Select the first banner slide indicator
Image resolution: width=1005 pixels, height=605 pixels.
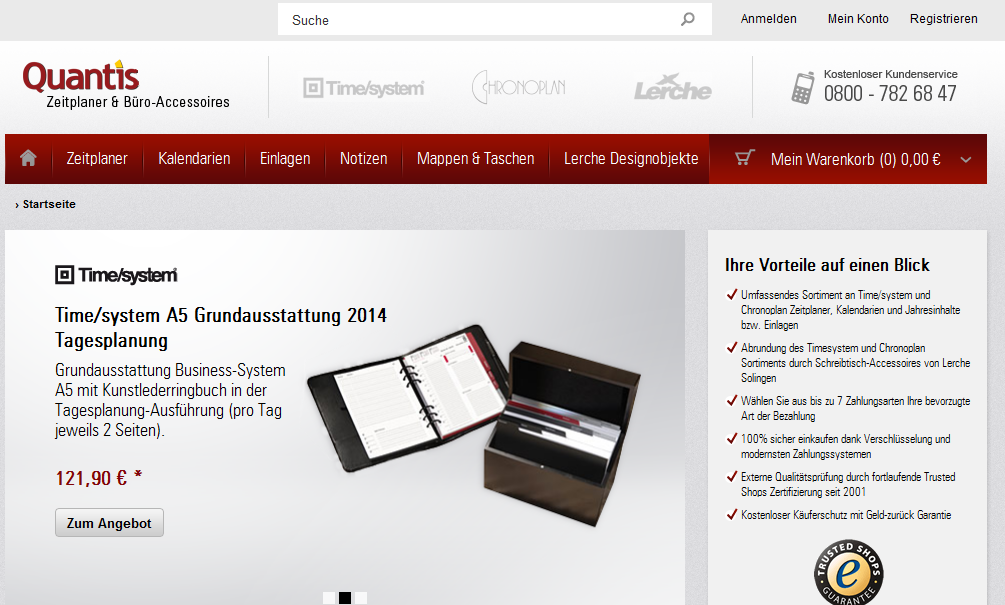[x=329, y=598]
